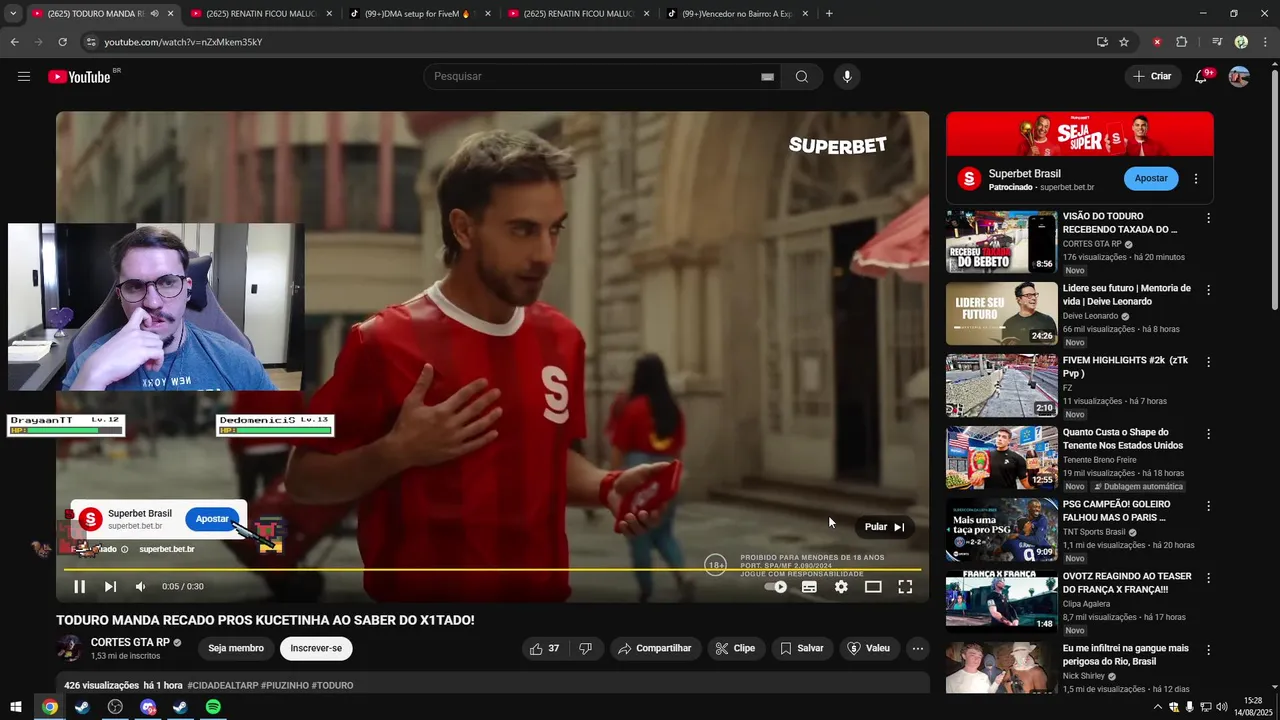The height and width of the screenshot is (720, 1280).
Task: Open Windows Start menu
Action: point(16,707)
